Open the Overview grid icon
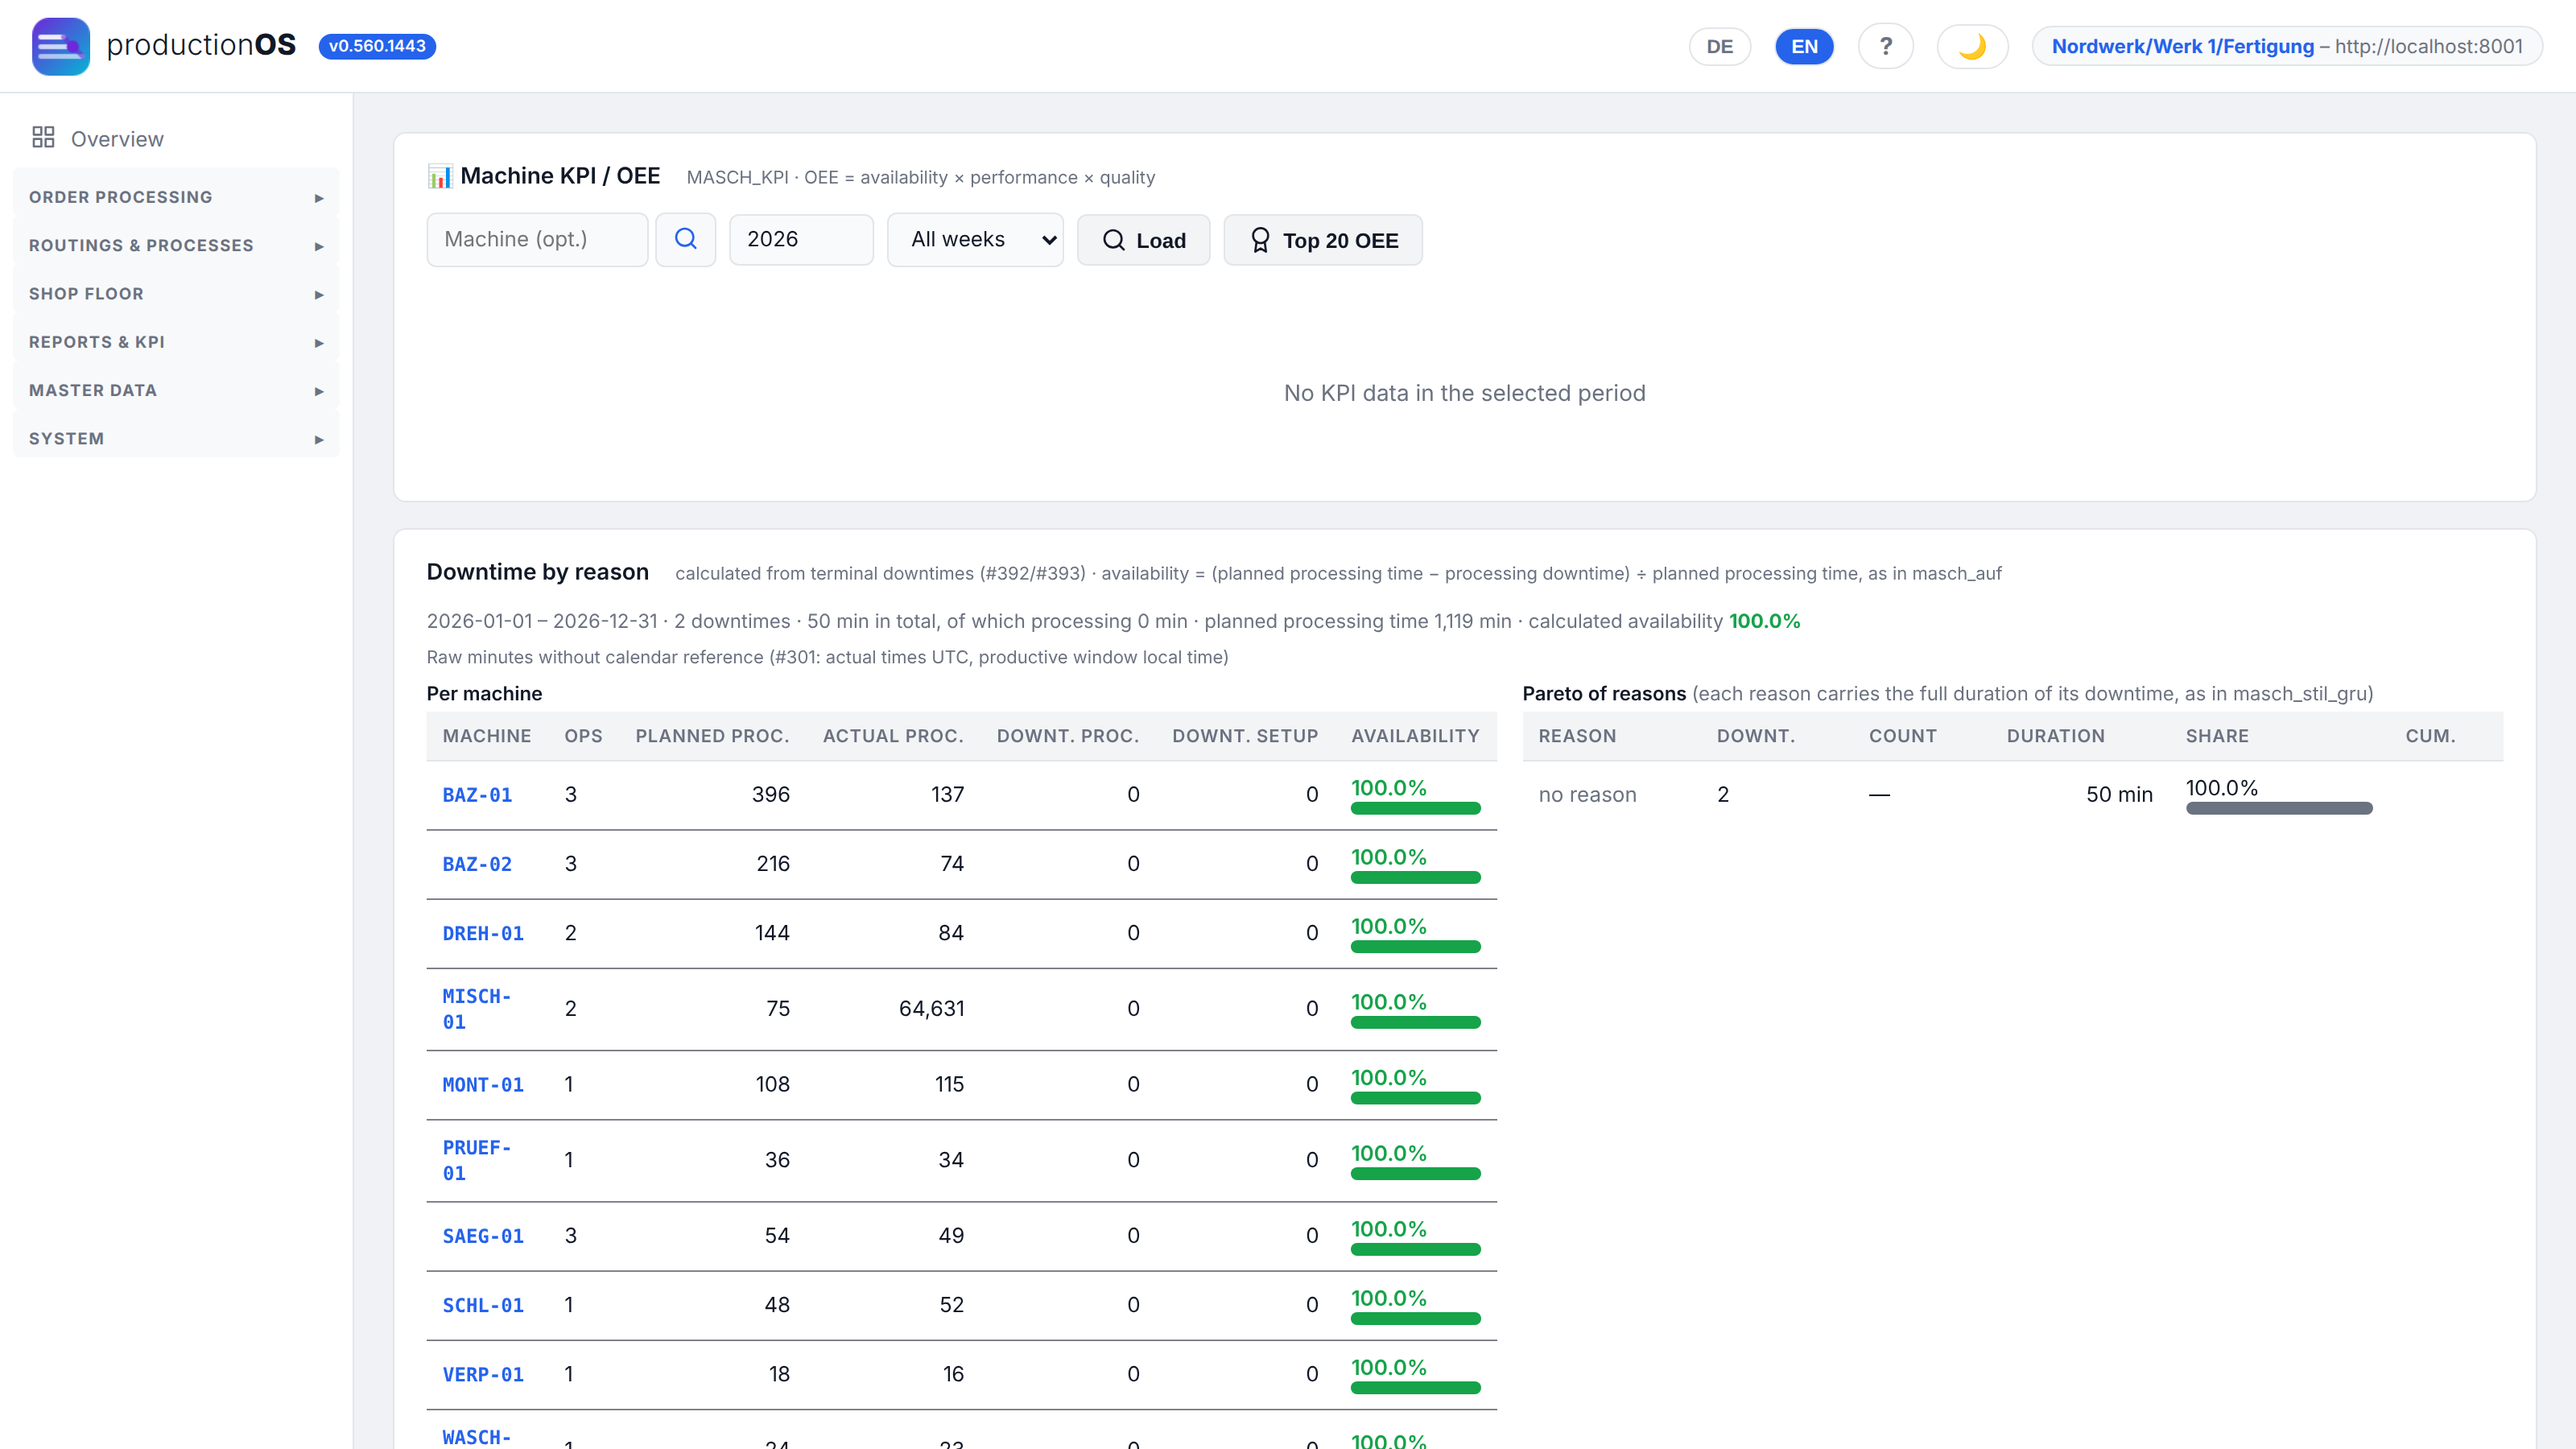 [x=43, y=137]
